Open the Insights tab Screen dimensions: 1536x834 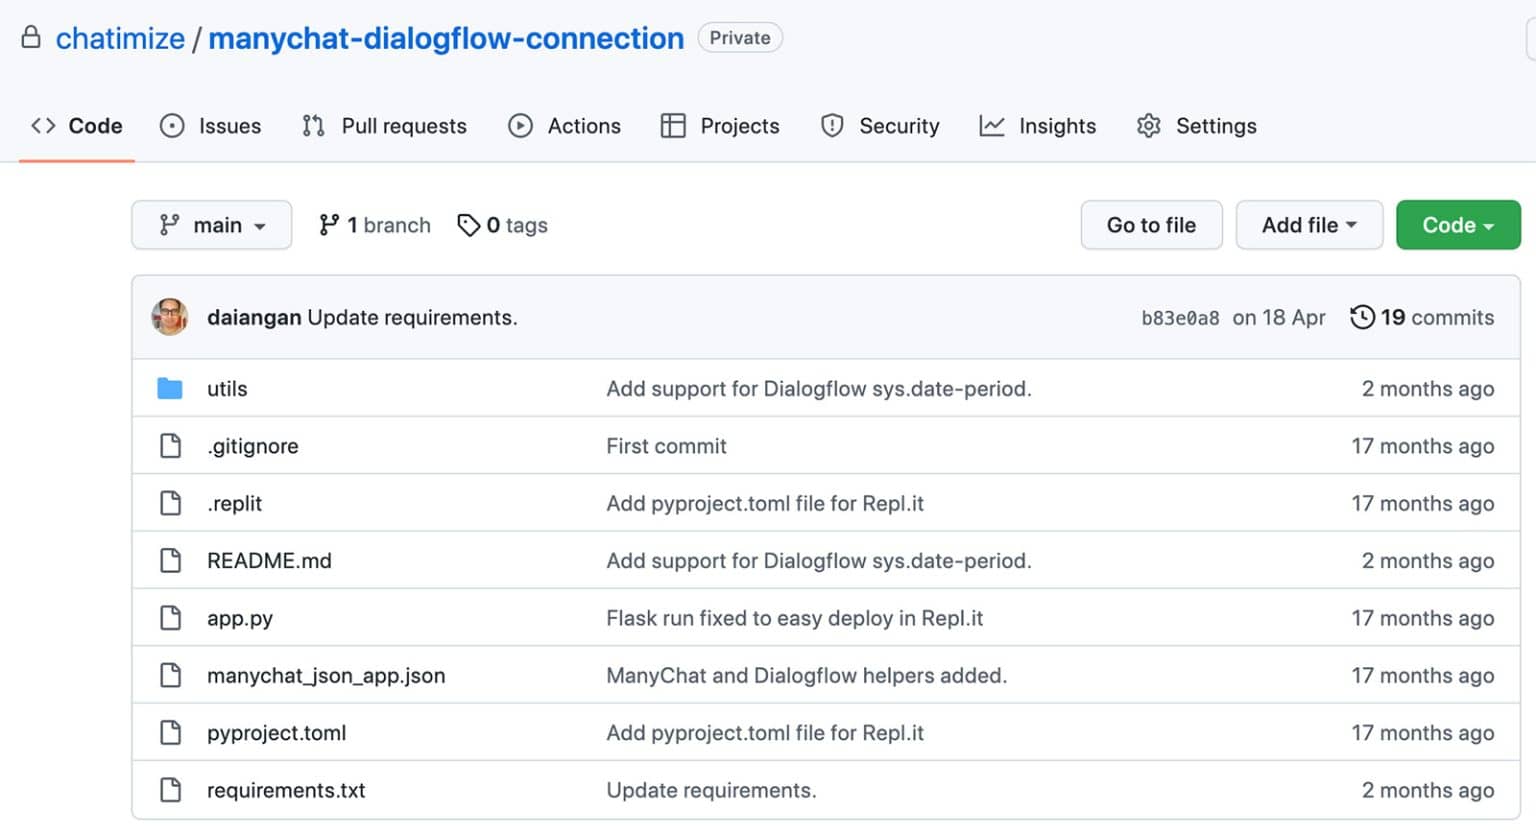point(1038,126)
